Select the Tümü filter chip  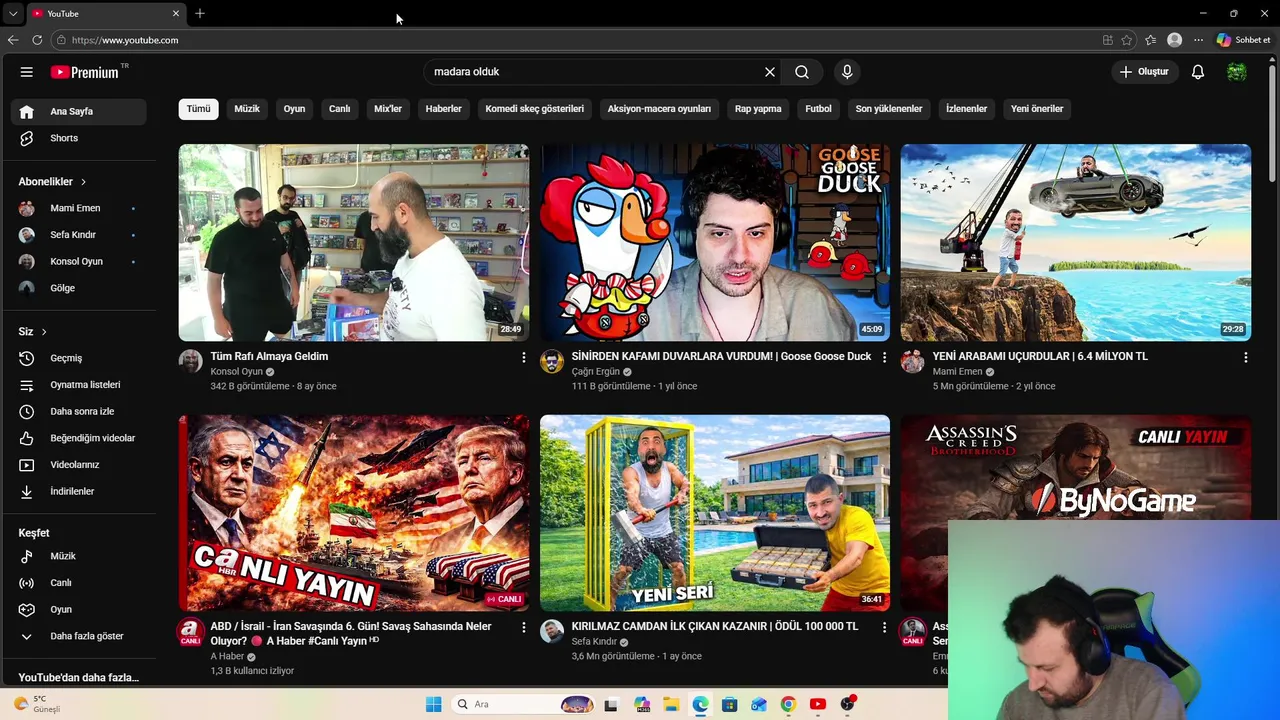[199, 109]
